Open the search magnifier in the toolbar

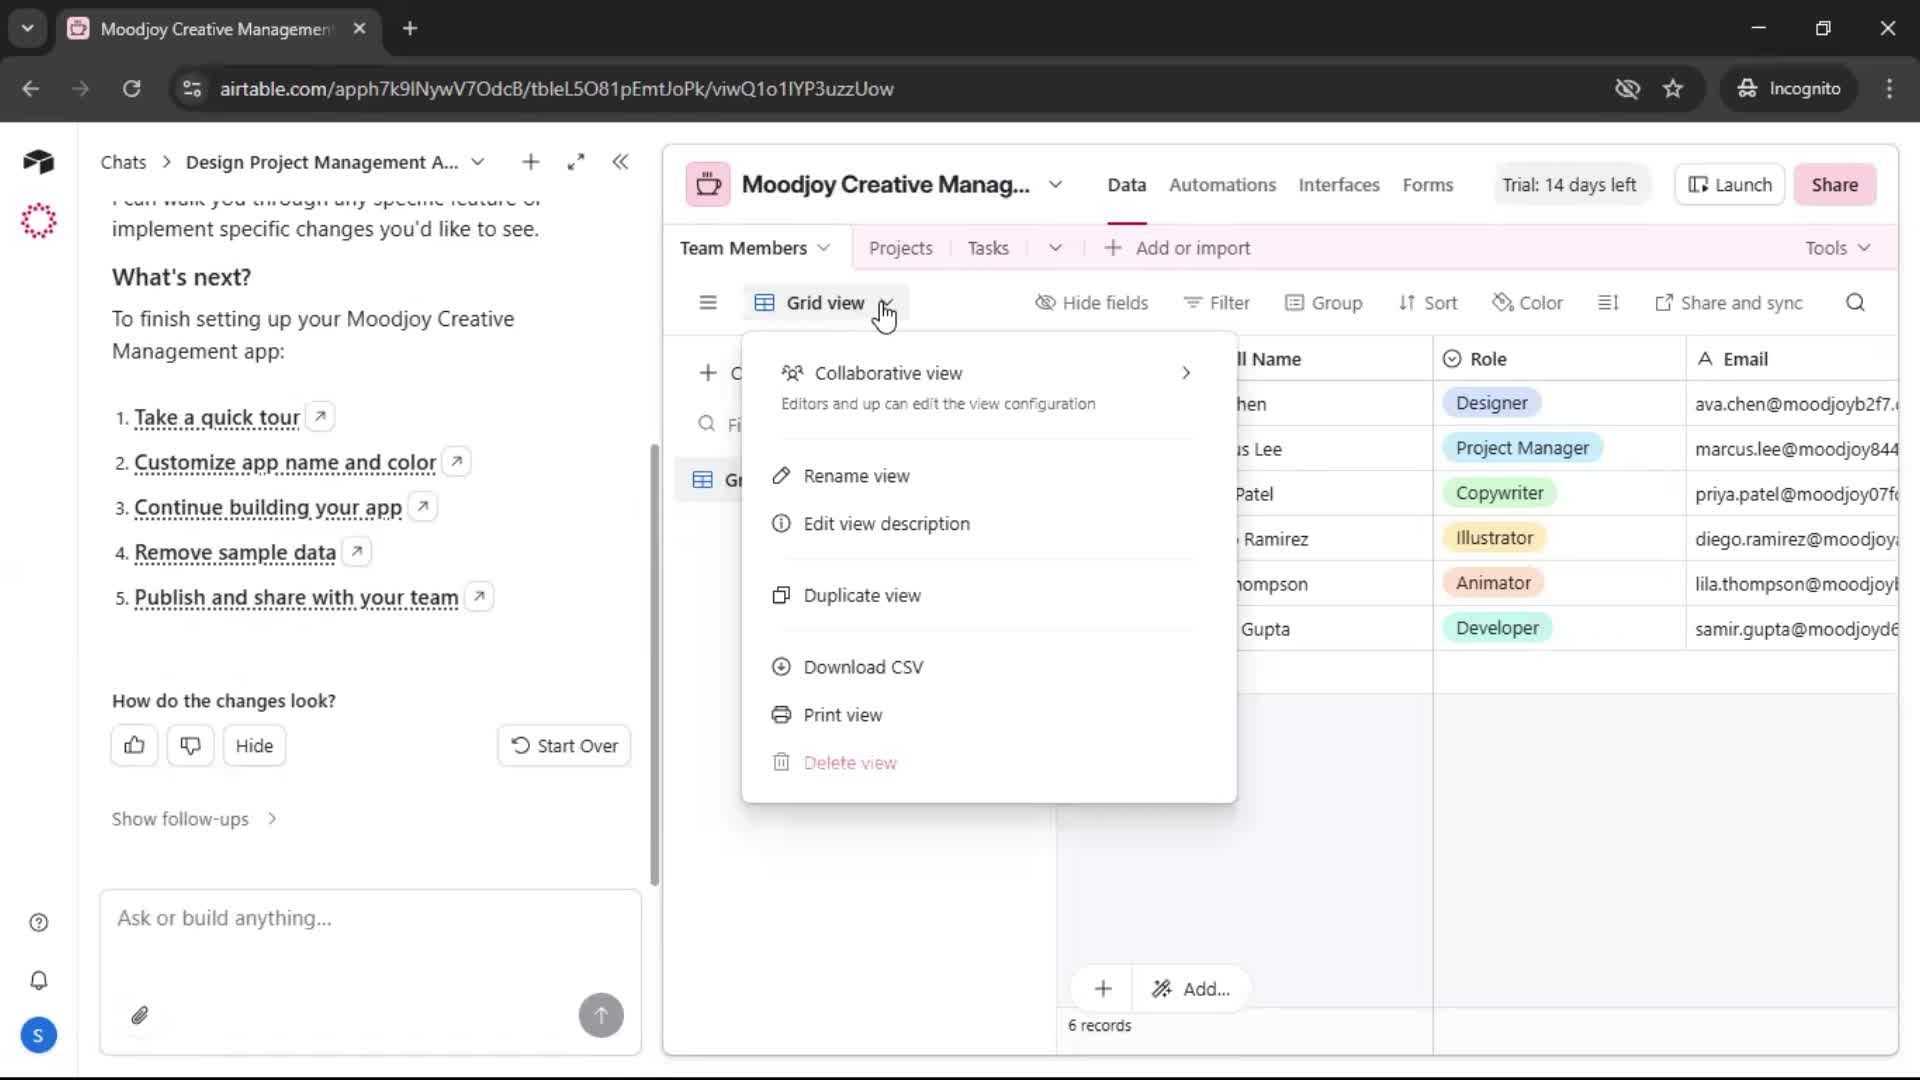1856,303
